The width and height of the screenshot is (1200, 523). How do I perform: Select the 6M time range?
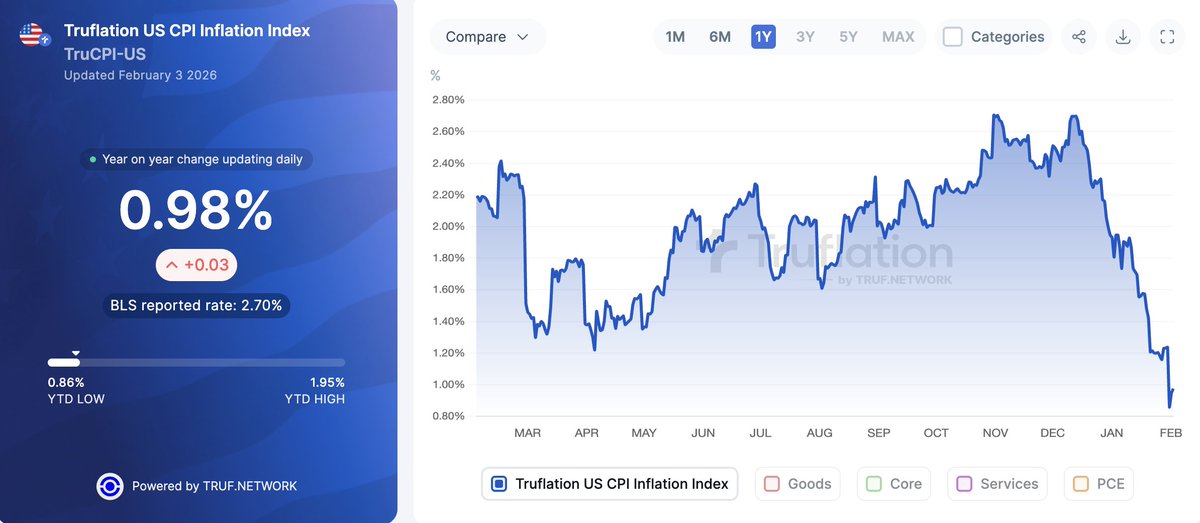720,37
